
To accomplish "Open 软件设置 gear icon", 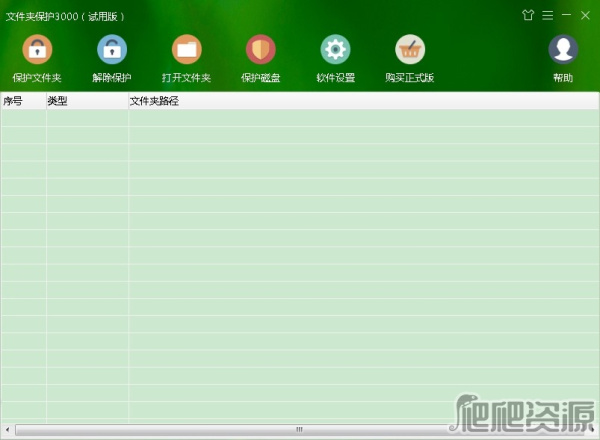I will coord(335,49).
